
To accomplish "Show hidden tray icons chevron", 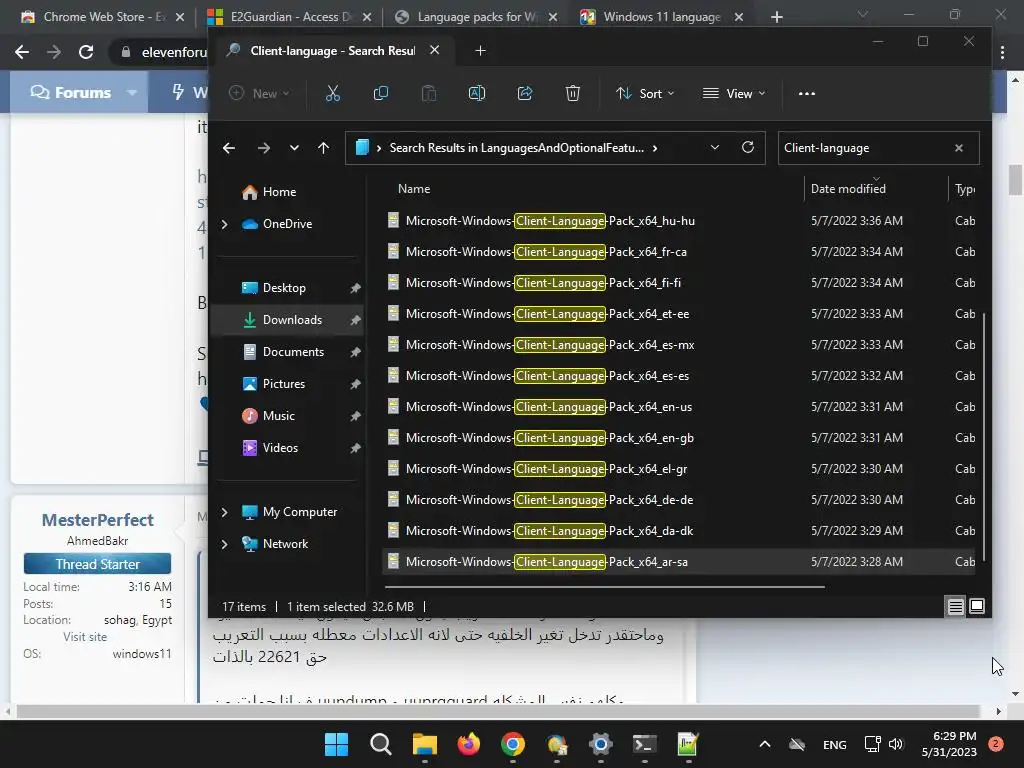I will click(x=765, y=744).
